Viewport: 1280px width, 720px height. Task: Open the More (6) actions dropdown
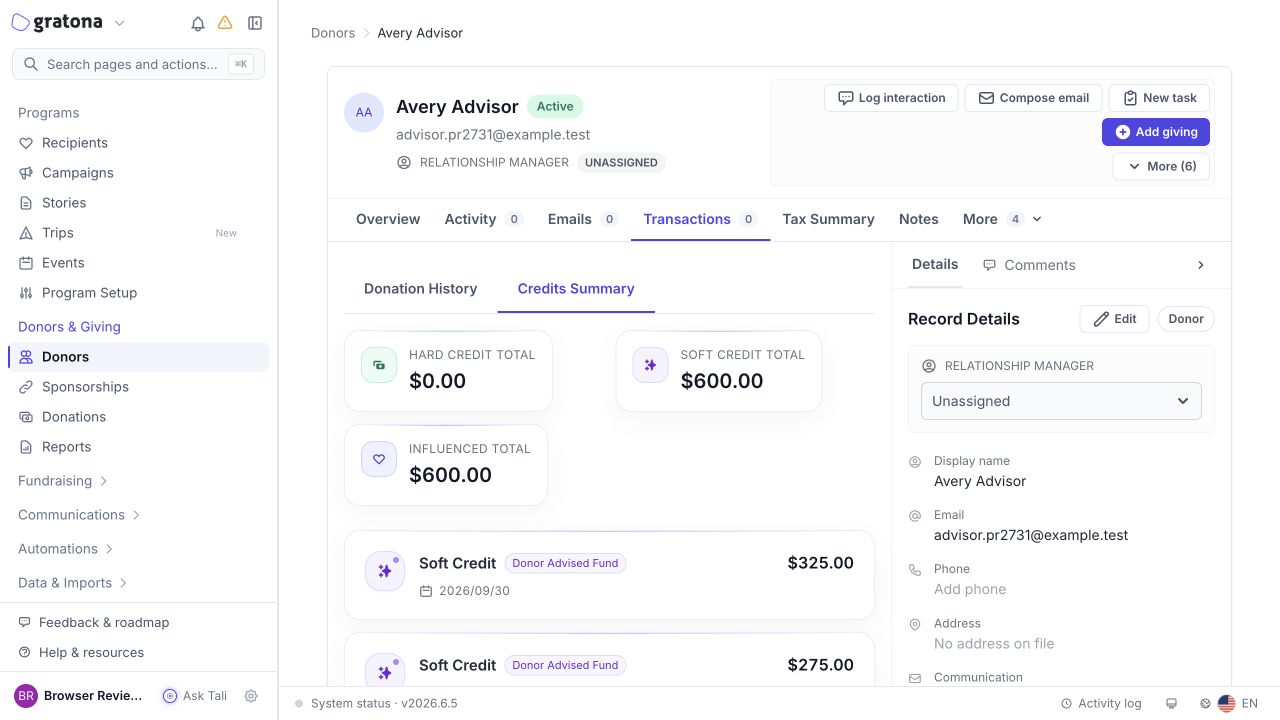[x=1161, y=166]
